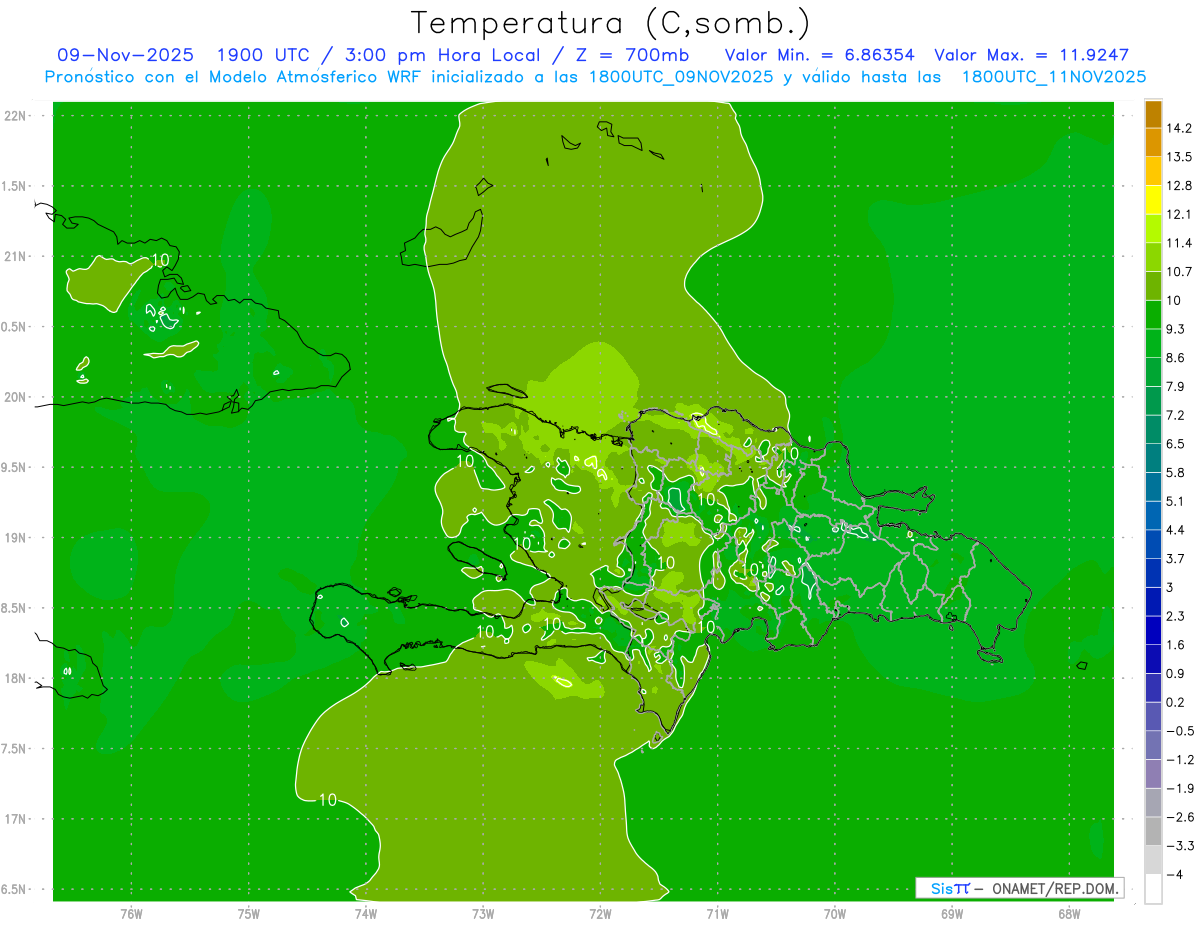Pick the orange swatch between 13.5 and 14.2
The width and height of the screenshot is (1200, 927).
point(1153,143)
